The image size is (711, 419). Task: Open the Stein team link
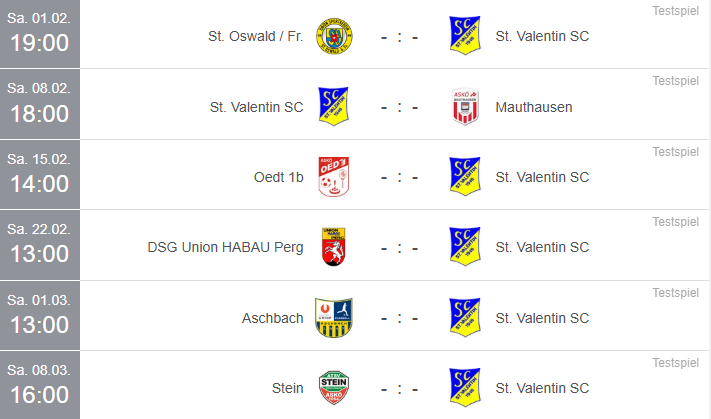coord(287,389)
